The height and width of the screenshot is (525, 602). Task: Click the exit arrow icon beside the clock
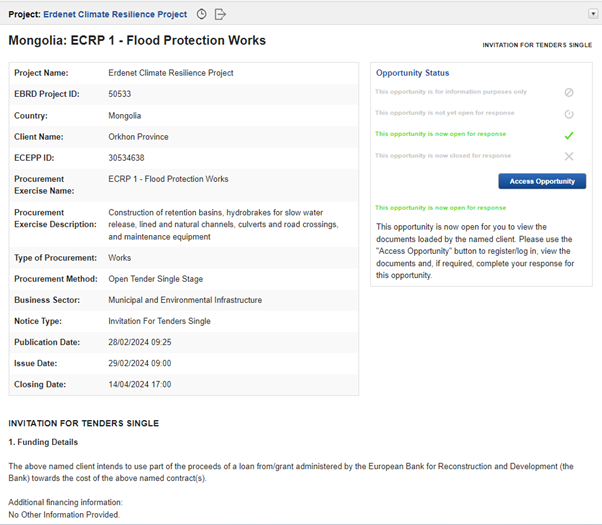click(221, 14)
